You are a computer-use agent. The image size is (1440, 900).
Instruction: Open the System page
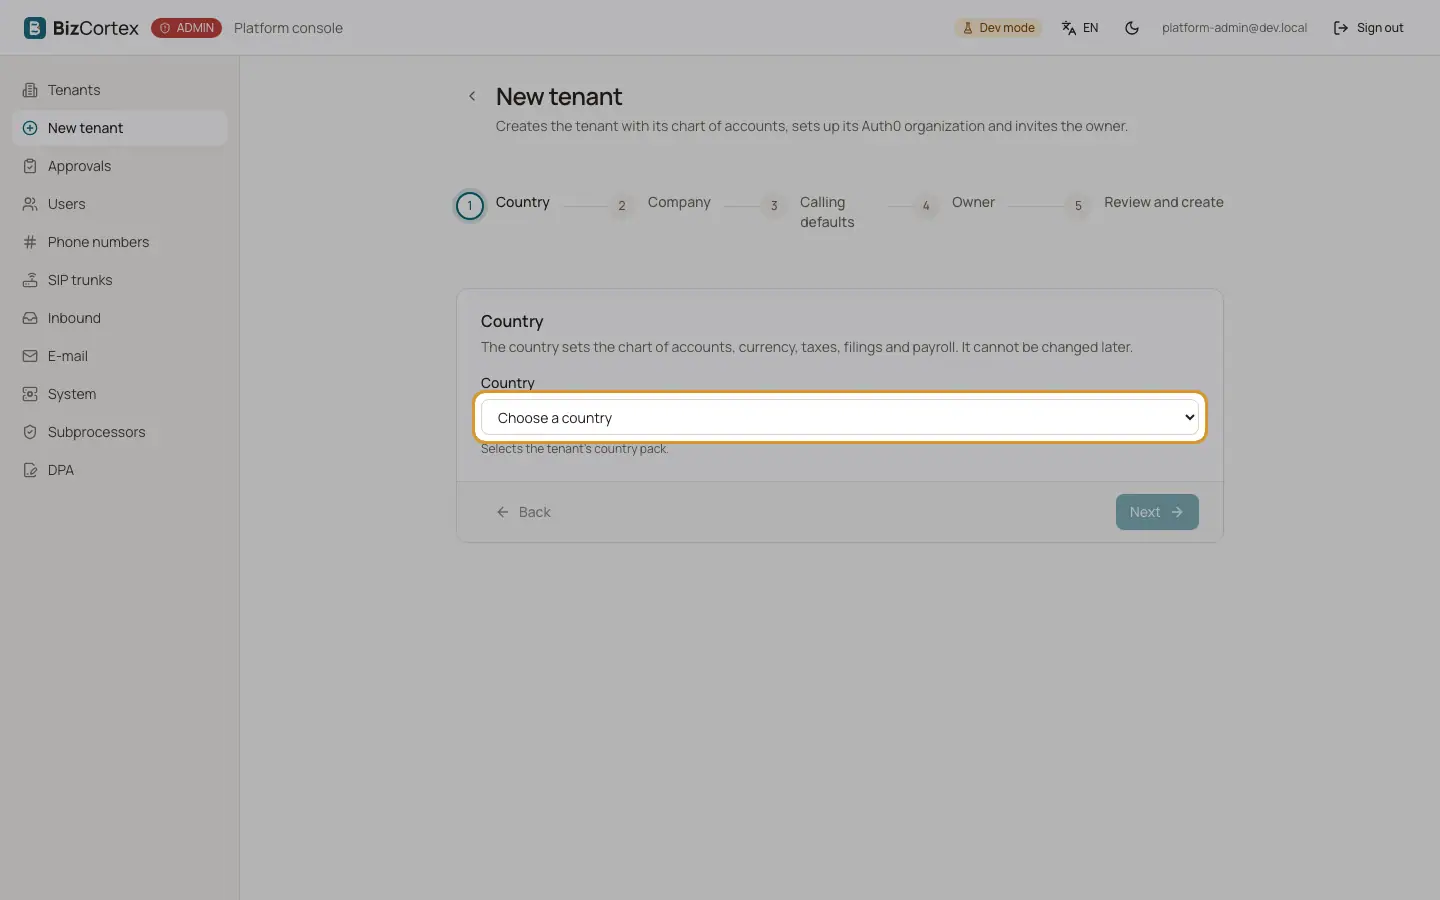[120, 394]
